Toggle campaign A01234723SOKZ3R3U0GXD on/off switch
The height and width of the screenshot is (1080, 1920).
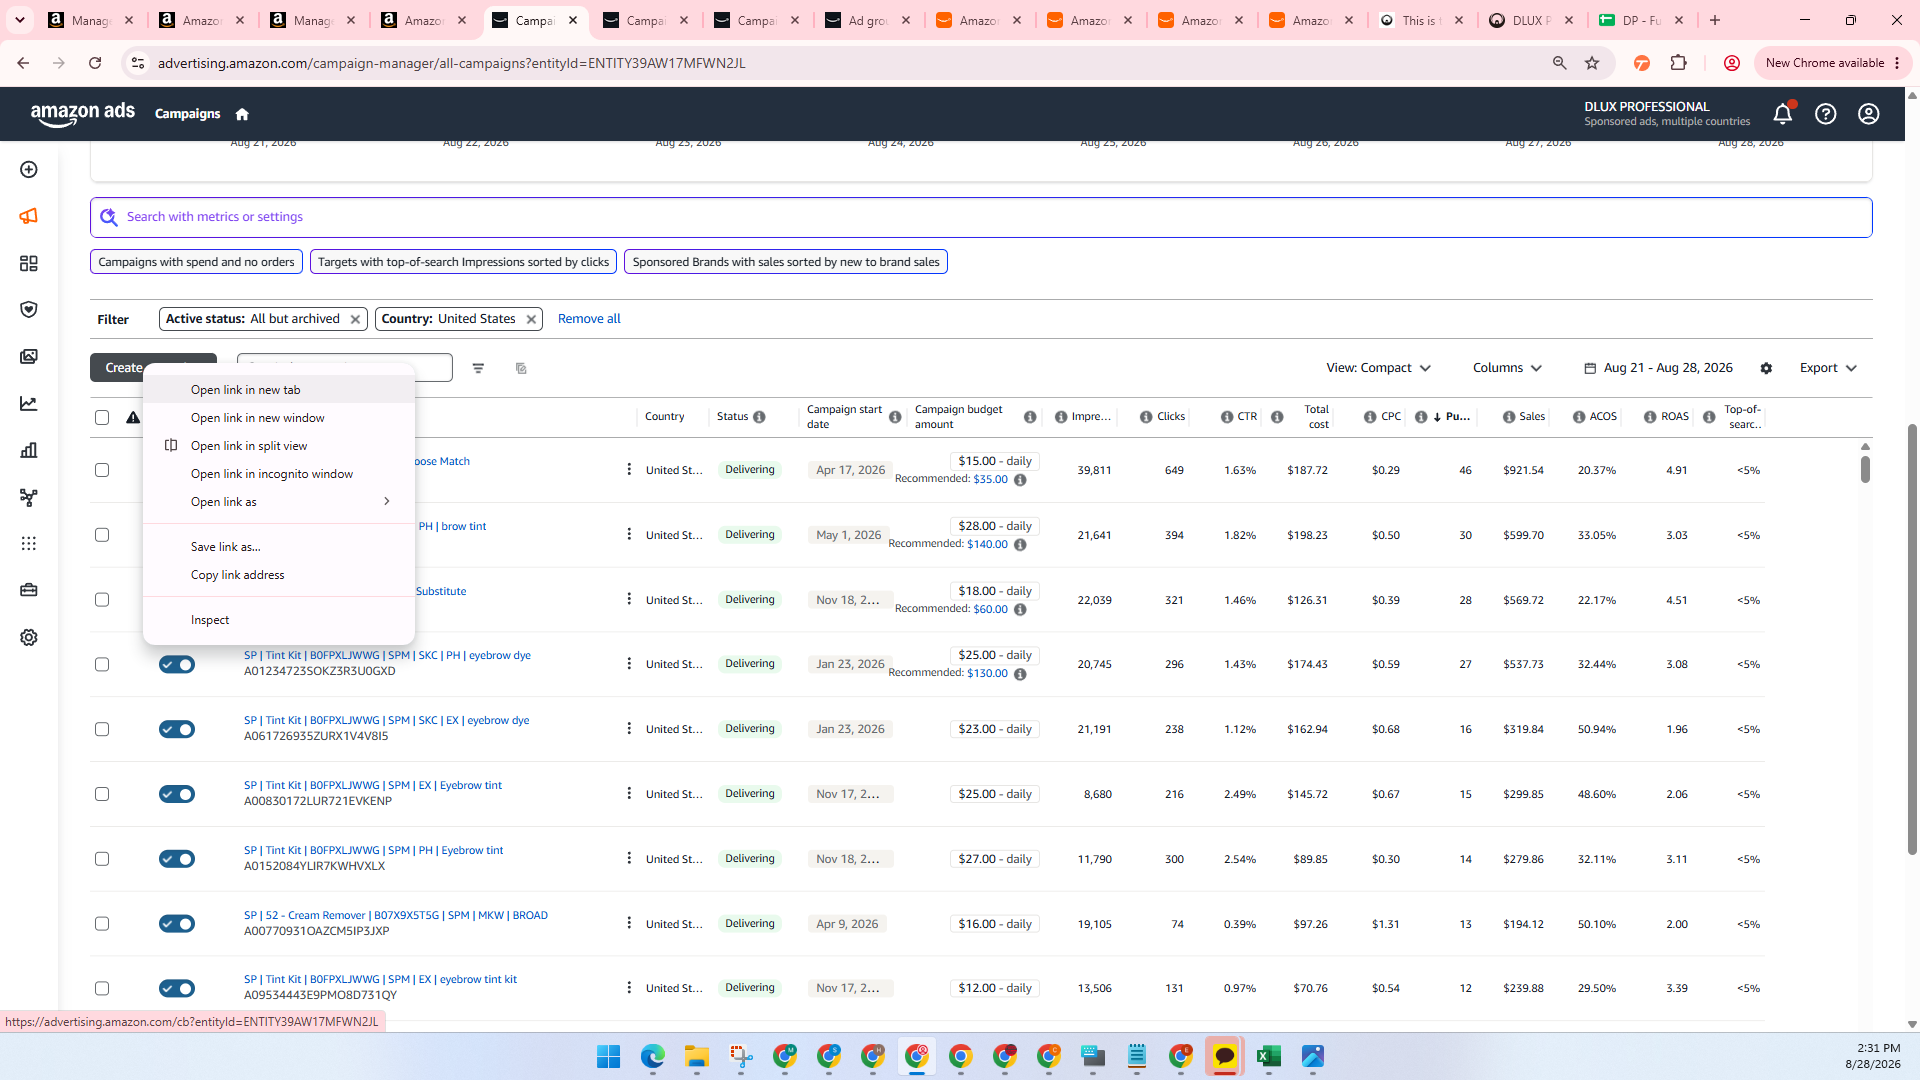[177, 664]
